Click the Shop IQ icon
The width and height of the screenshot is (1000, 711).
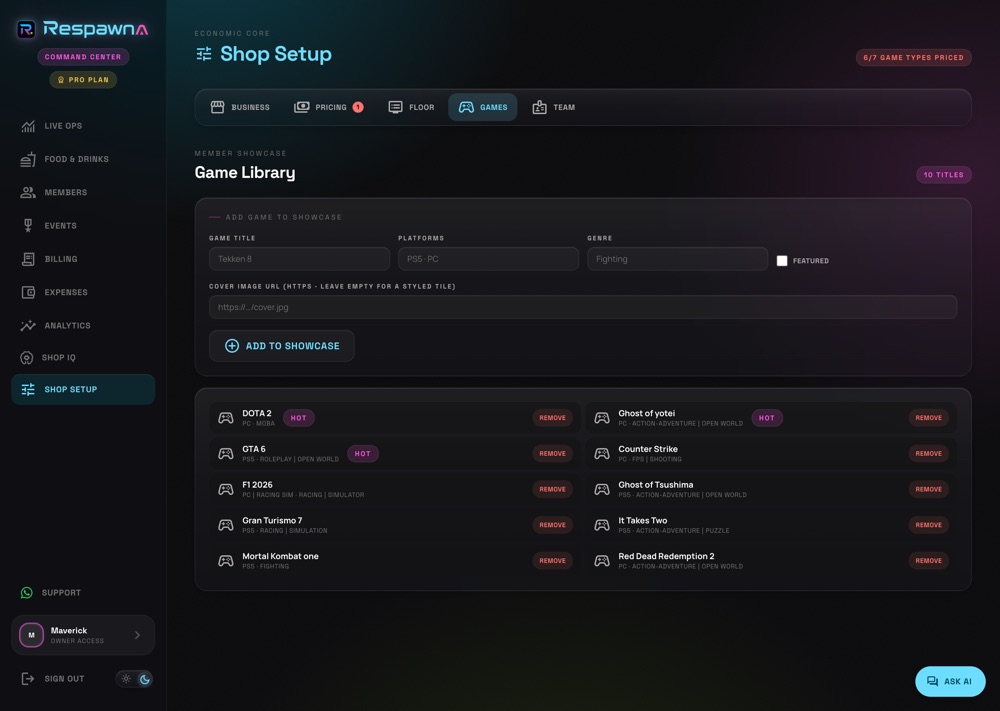[x=27, y=358]
